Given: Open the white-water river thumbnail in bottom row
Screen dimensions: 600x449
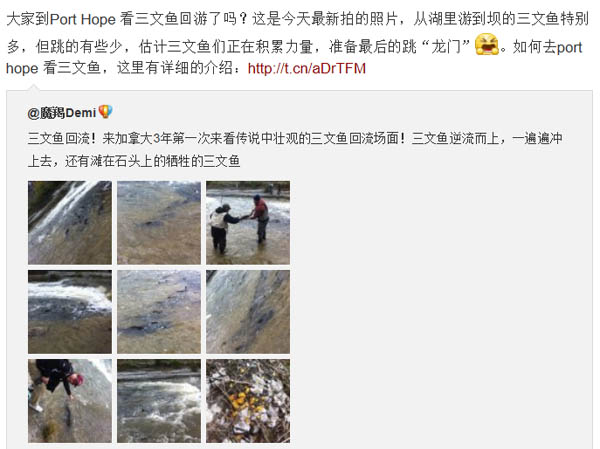Looking at the screenshot, I should coord(159,401).
